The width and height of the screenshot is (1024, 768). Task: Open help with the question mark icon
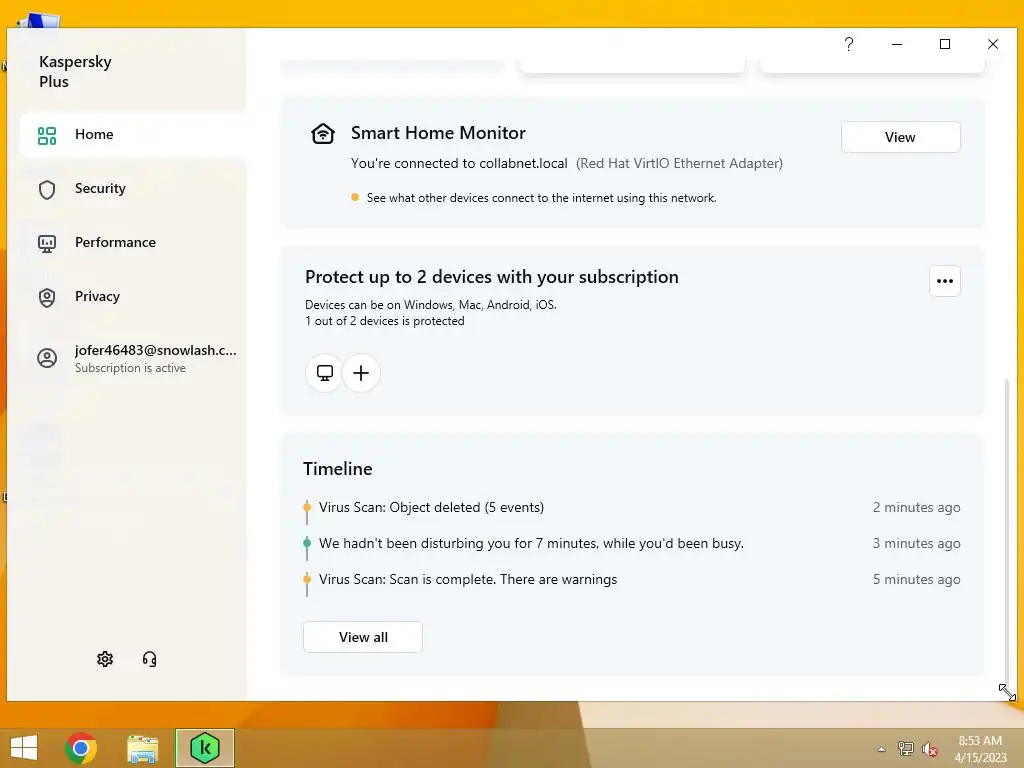pos(848,44)
